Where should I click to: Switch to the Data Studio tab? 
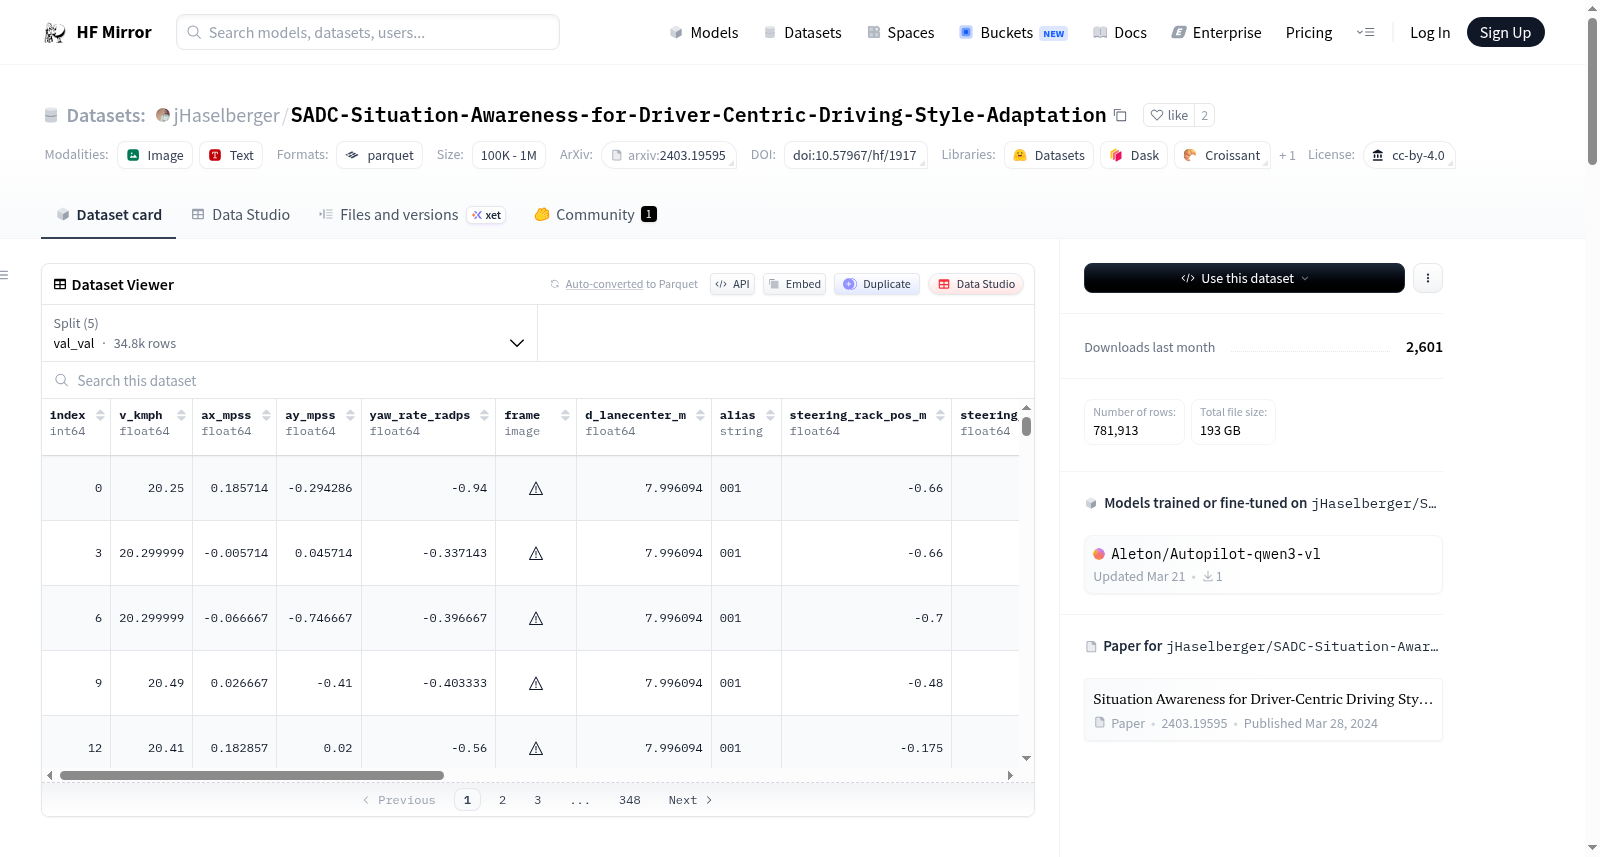[241, 214]
